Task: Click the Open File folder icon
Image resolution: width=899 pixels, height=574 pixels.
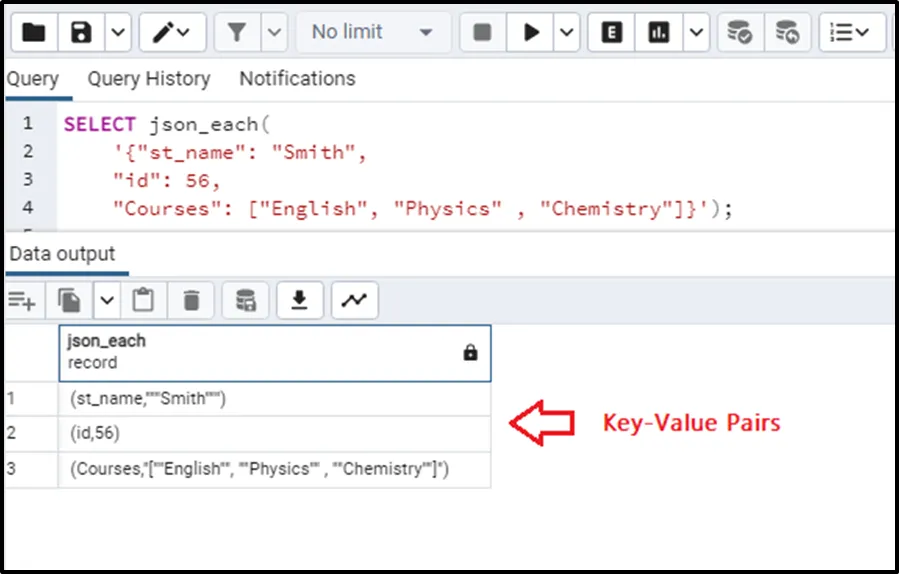Action: click(33, 32)
